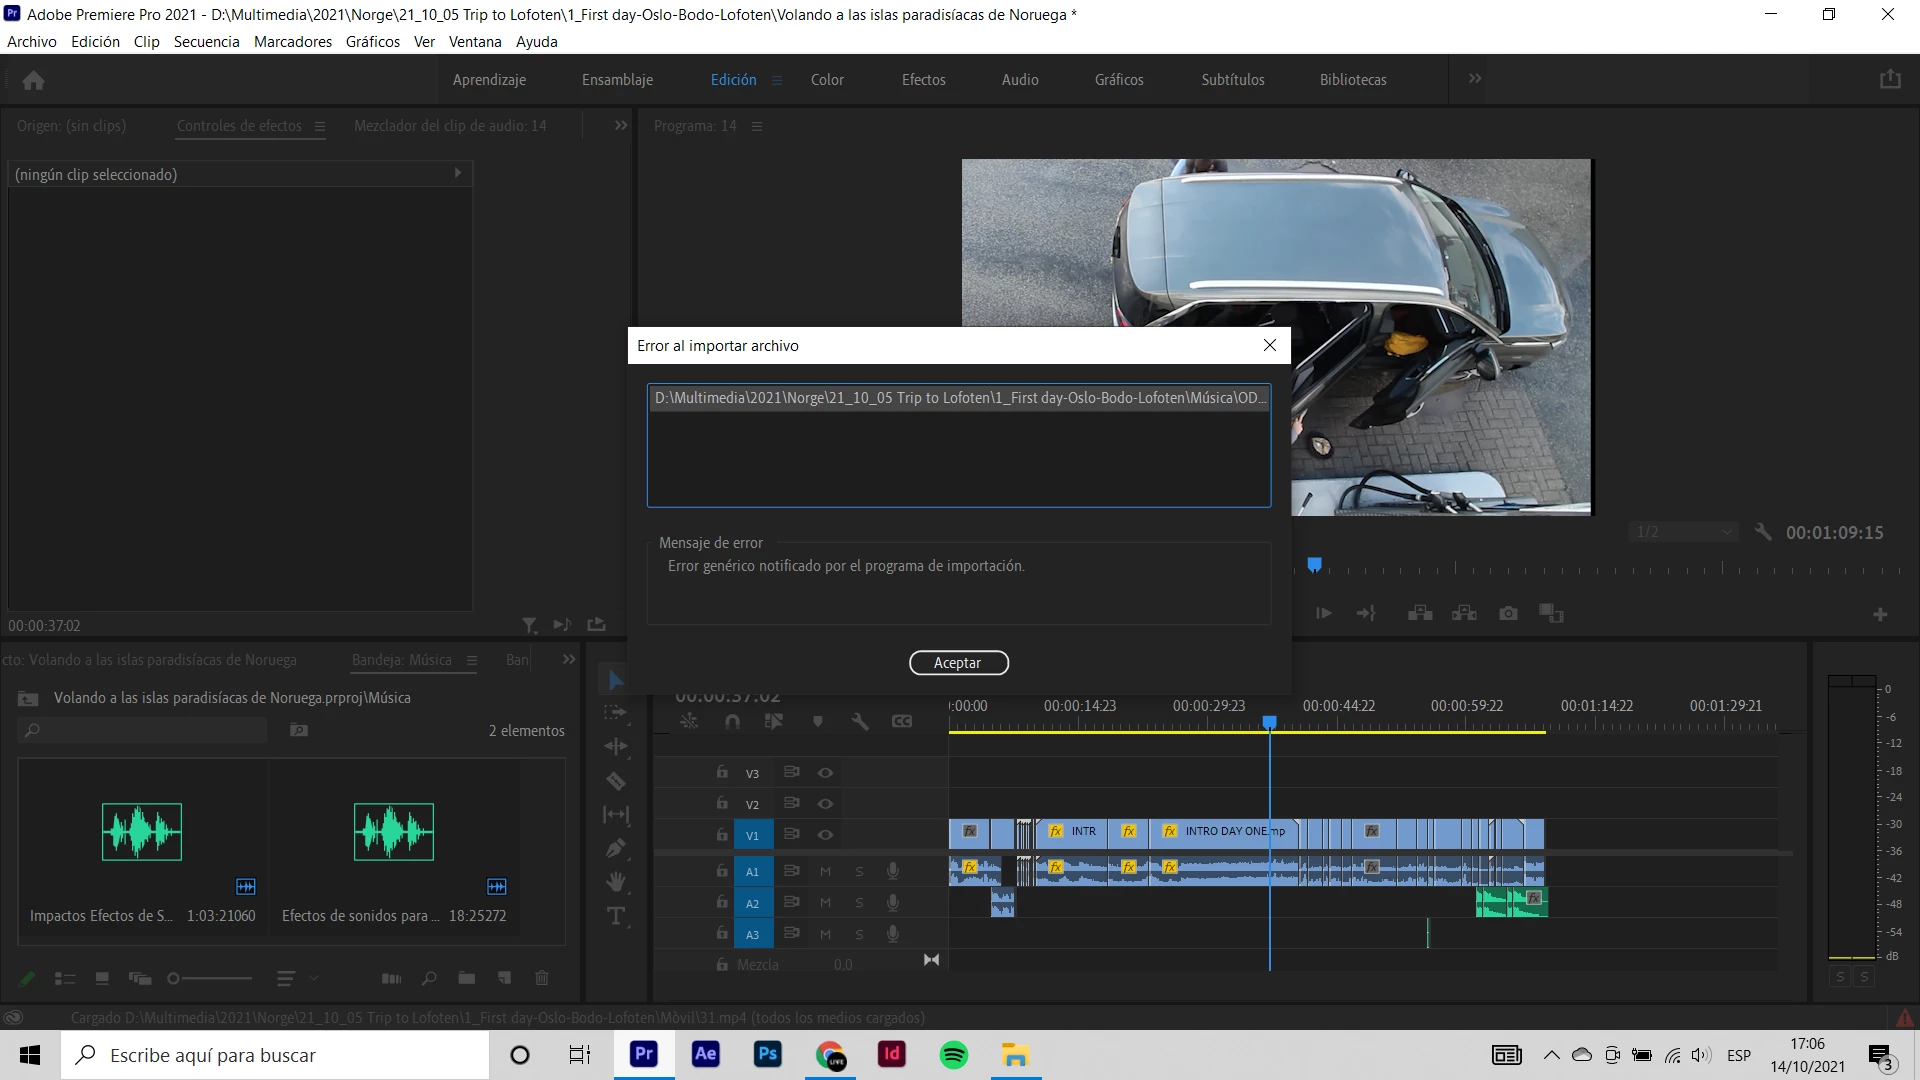Close the Error al importar archivo dialog
The width and height of the screenshot is (1920, 1080).
[x=1269, y=345]
